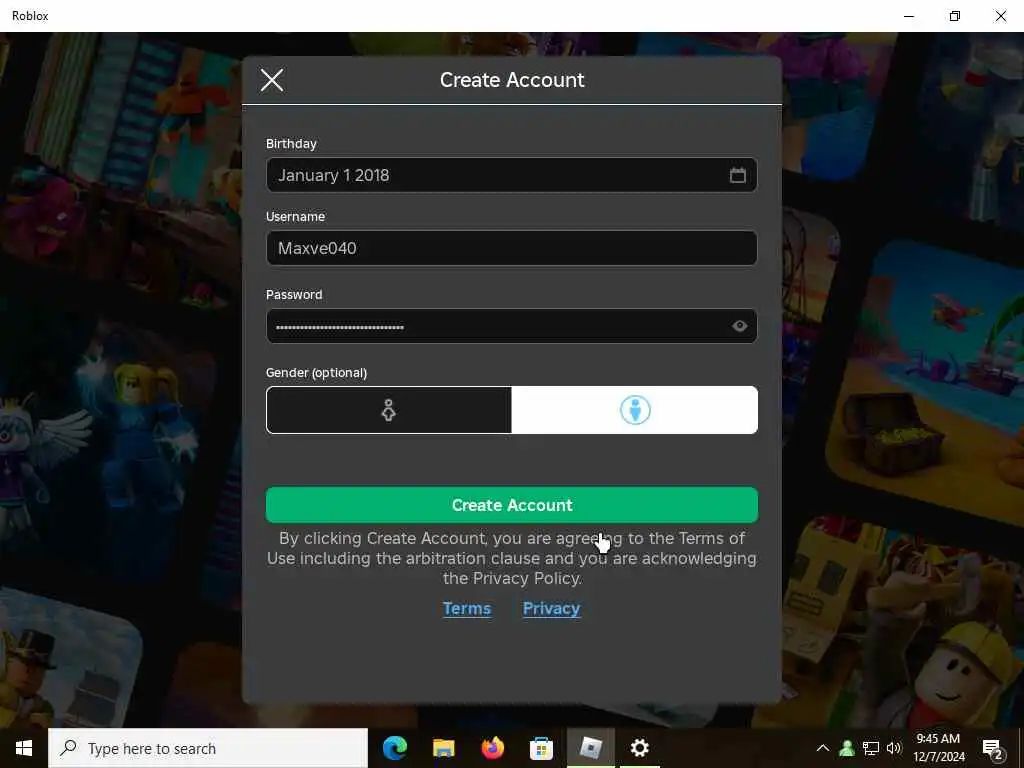Open network status tray icon
Viewport: 1024px width, 768px height.
(871, 748)
